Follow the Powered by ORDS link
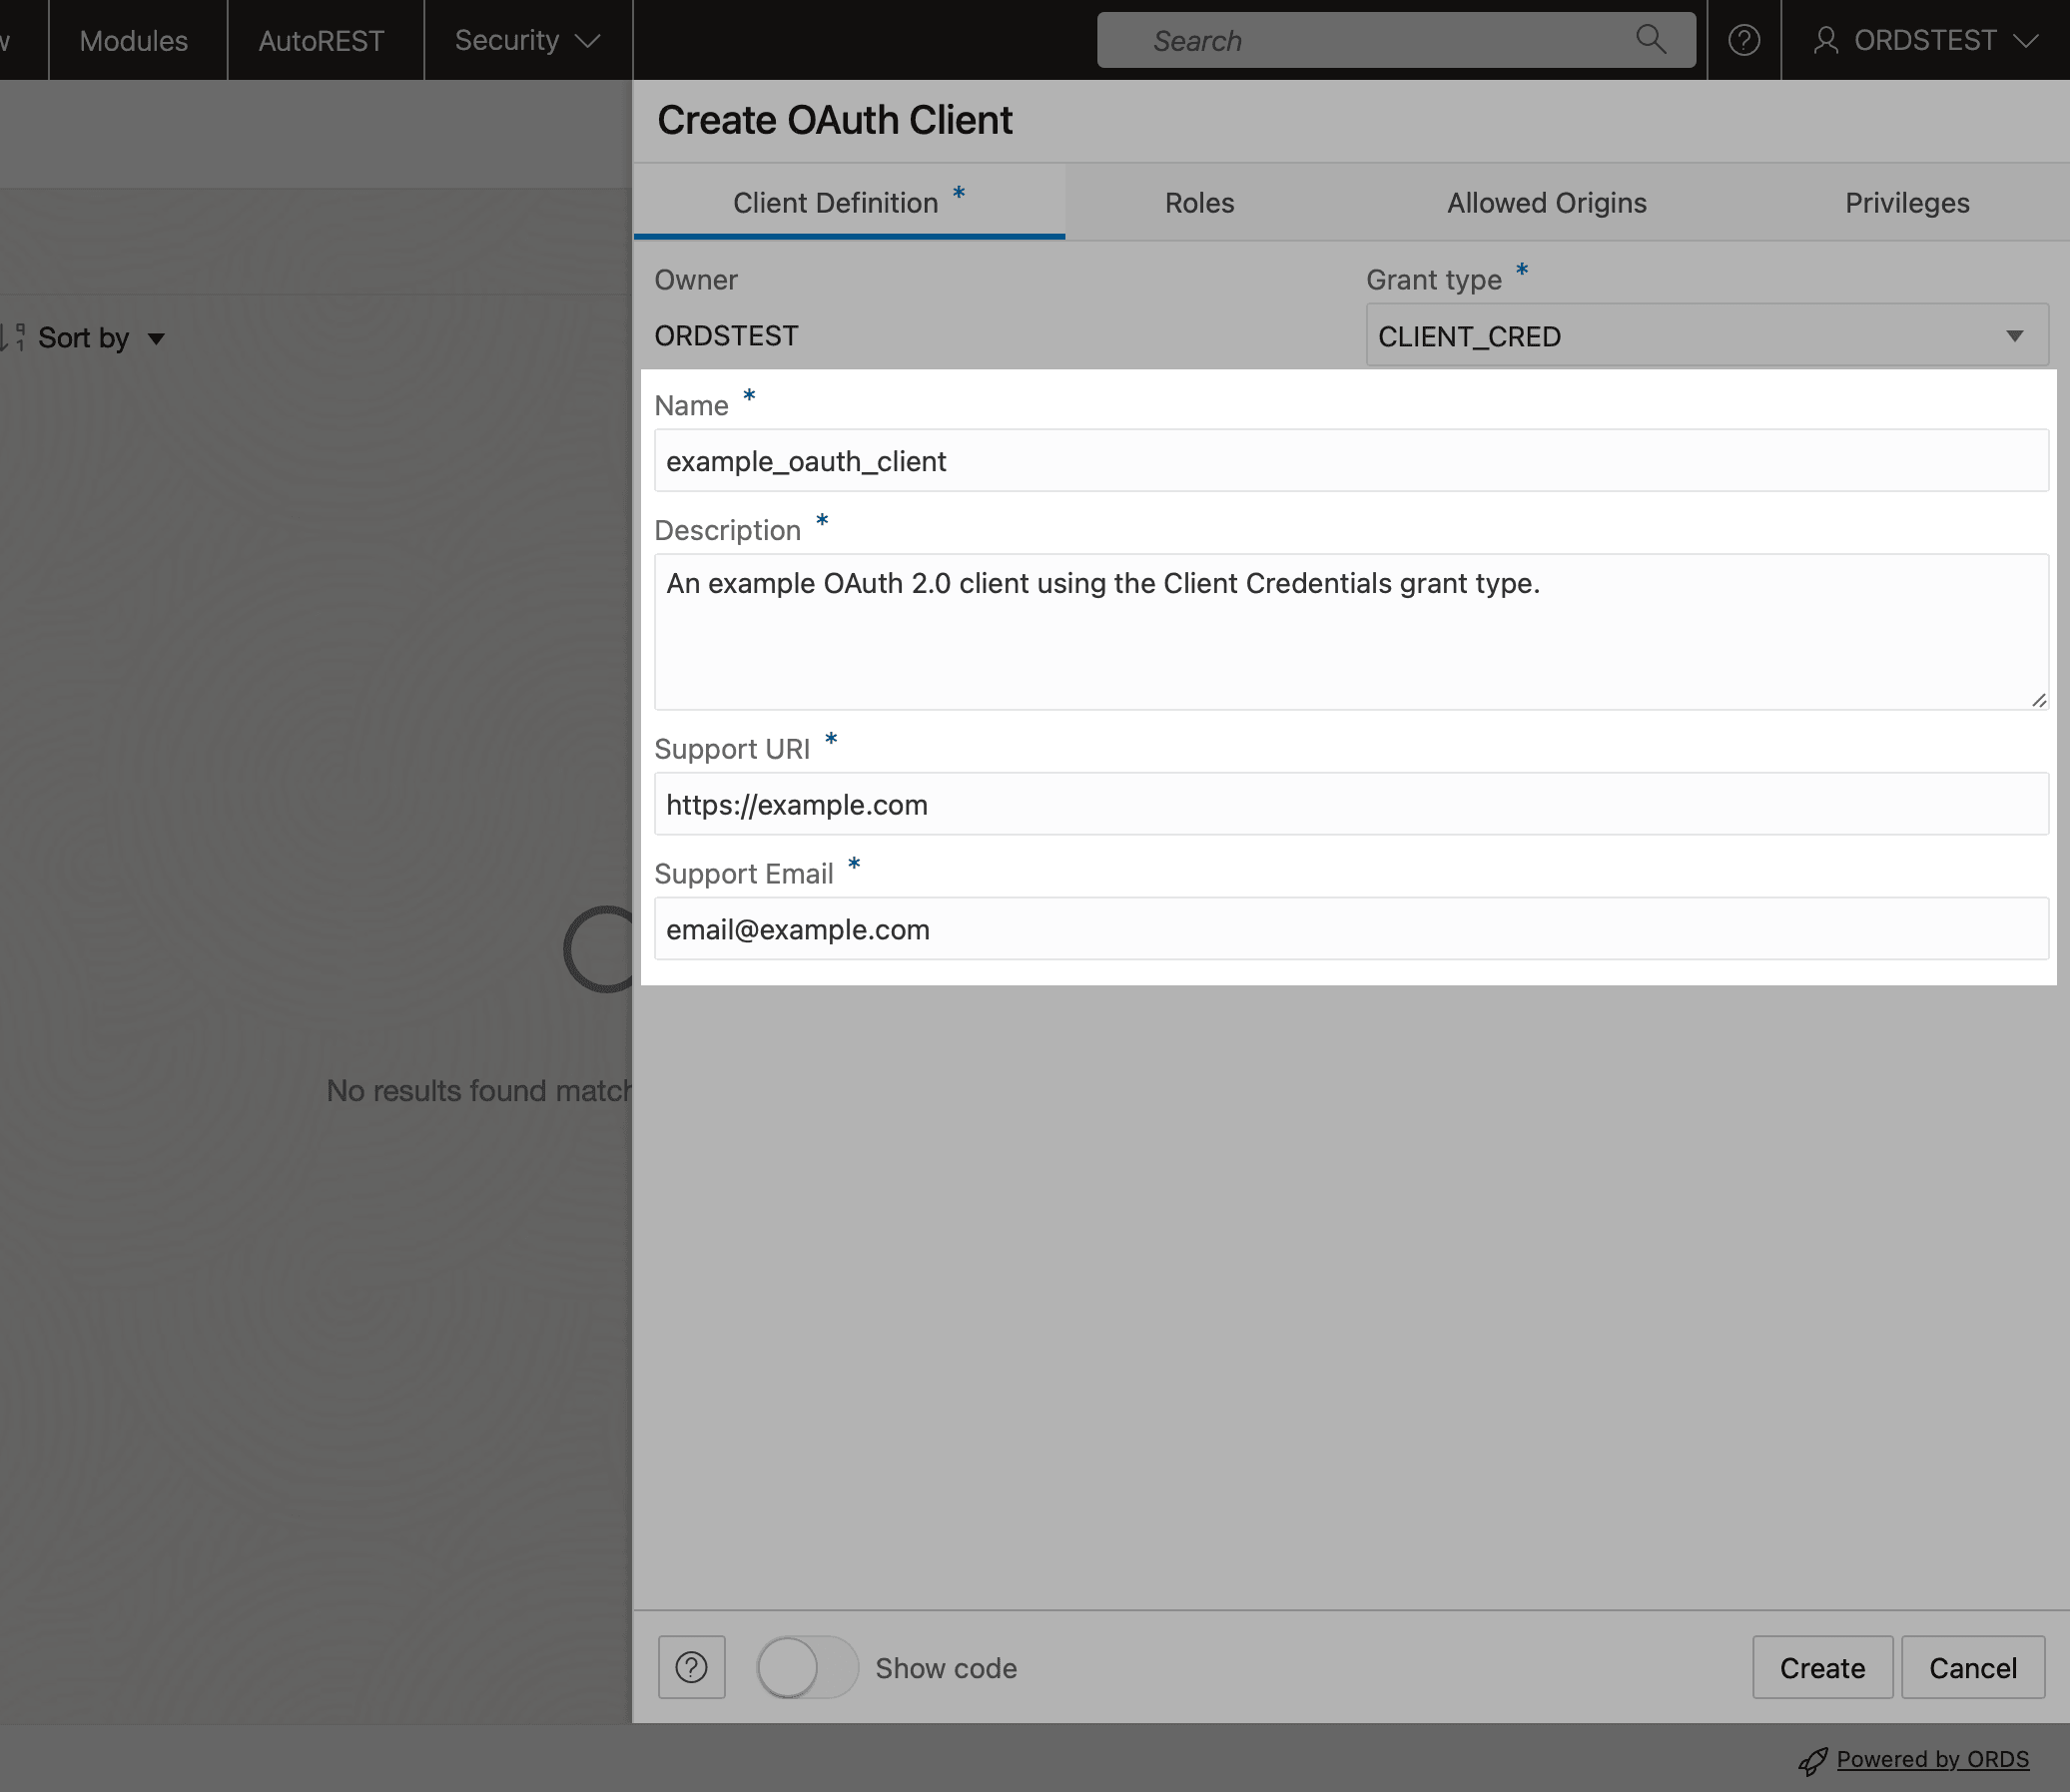 [x=1932, y=1759]
